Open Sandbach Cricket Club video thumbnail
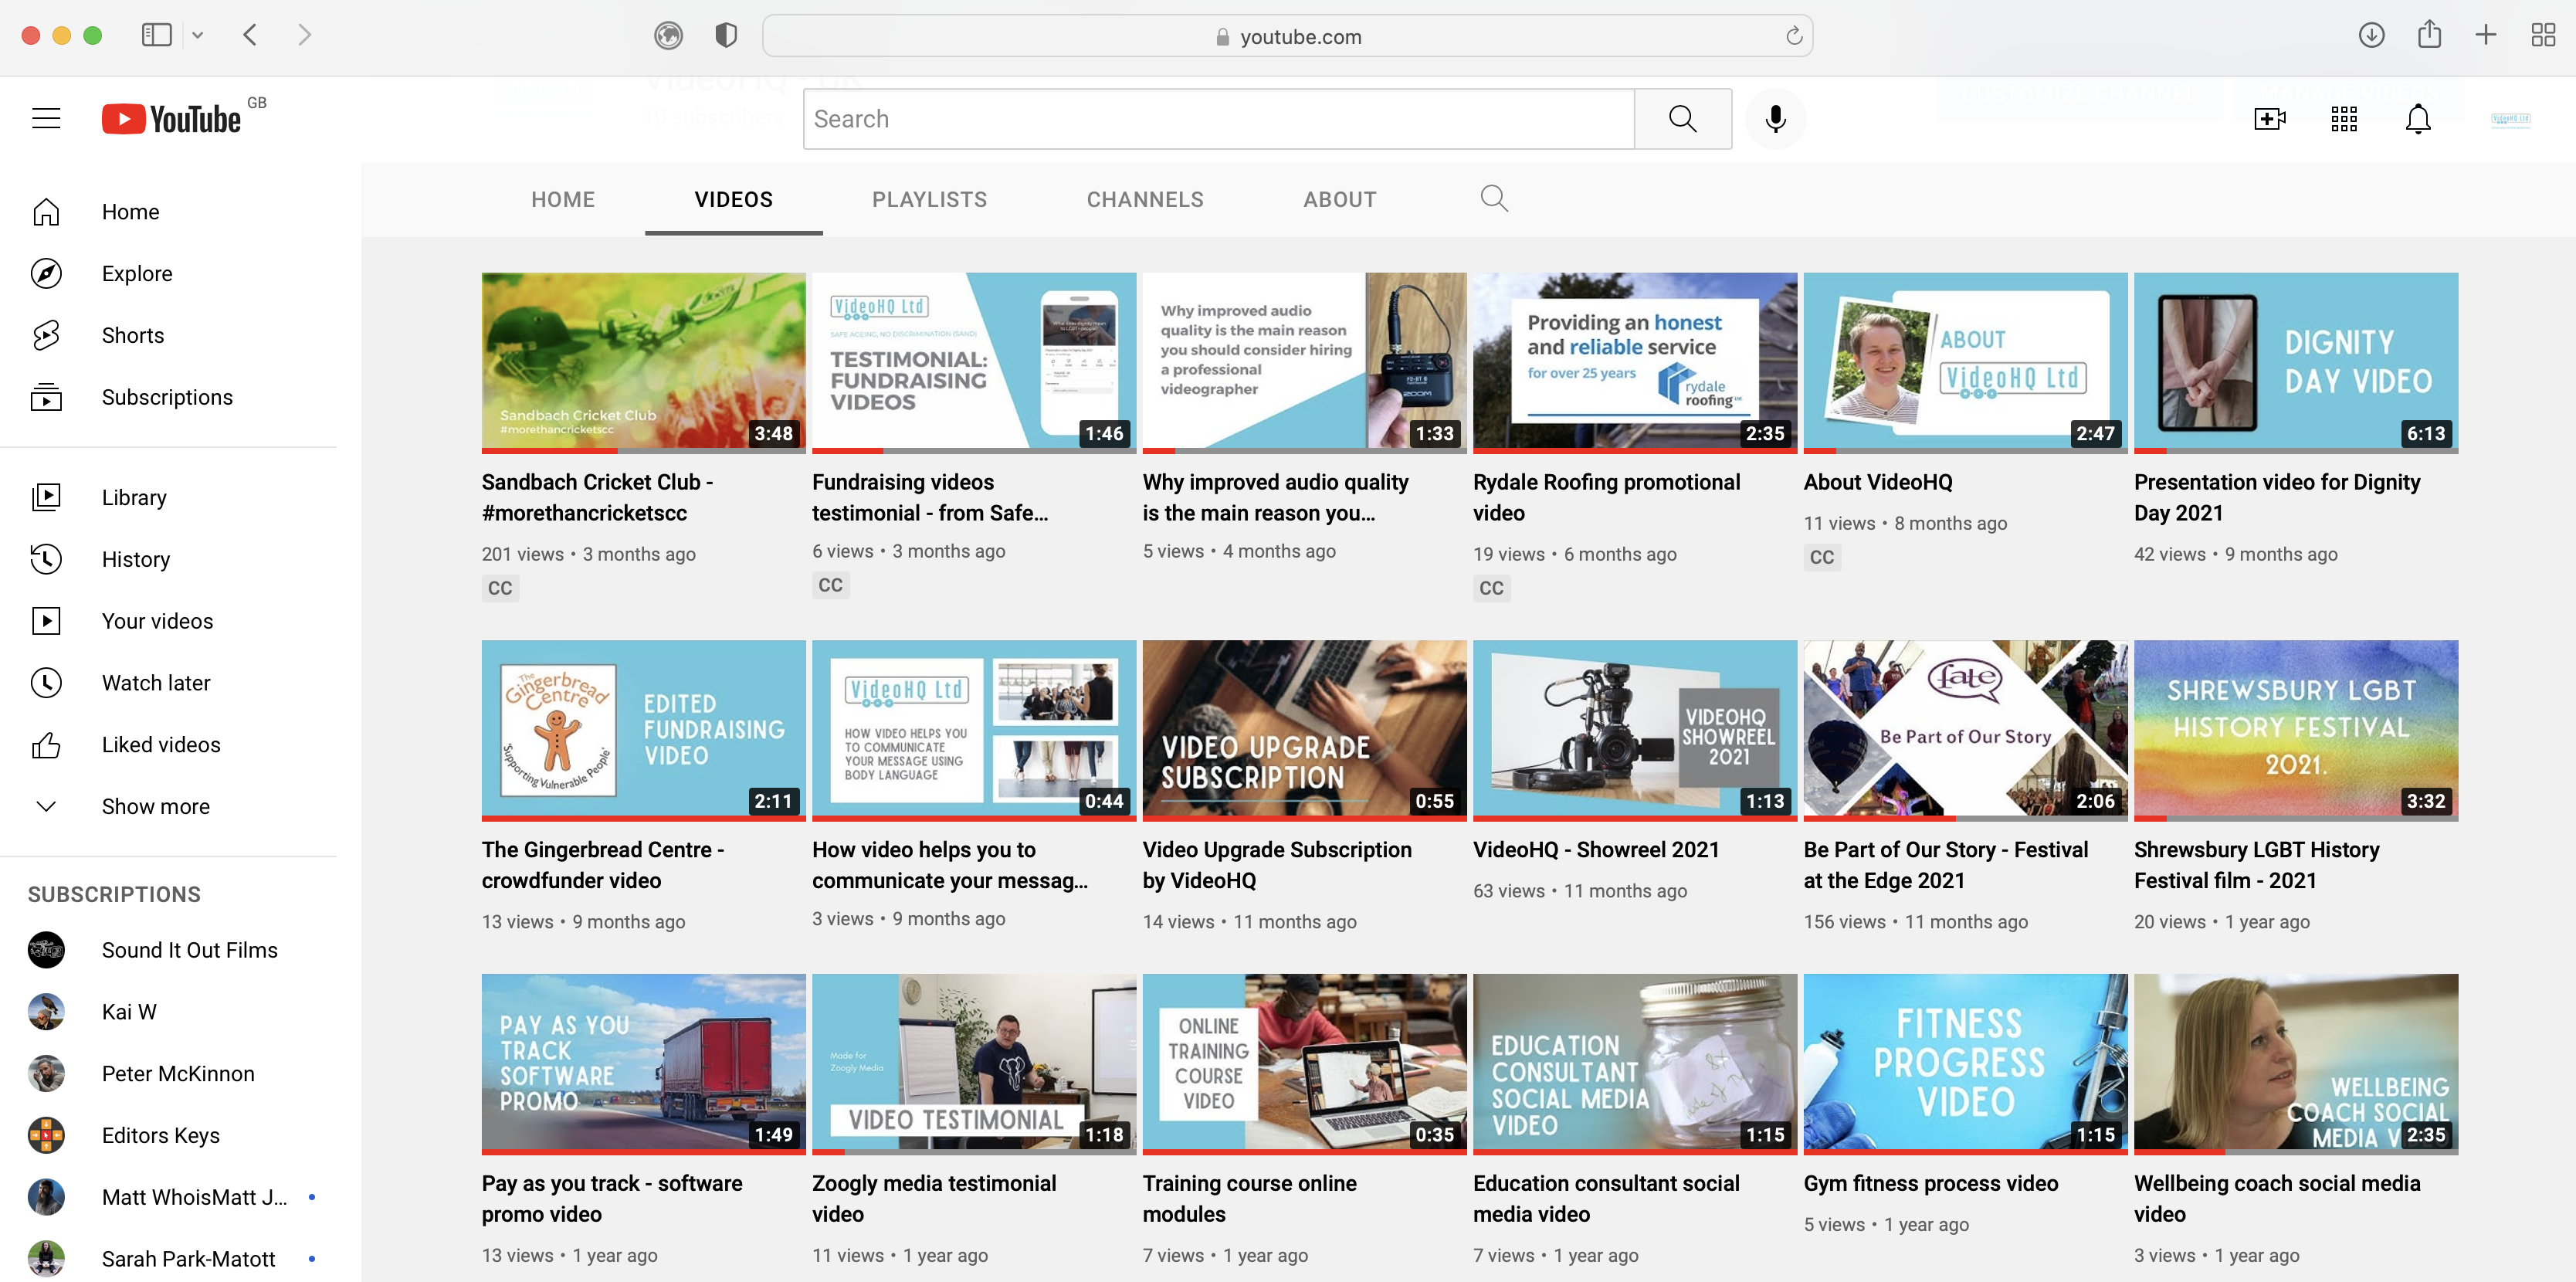Image resolution: width=2576 pixels, height=1282 pixels. [643, 363]
